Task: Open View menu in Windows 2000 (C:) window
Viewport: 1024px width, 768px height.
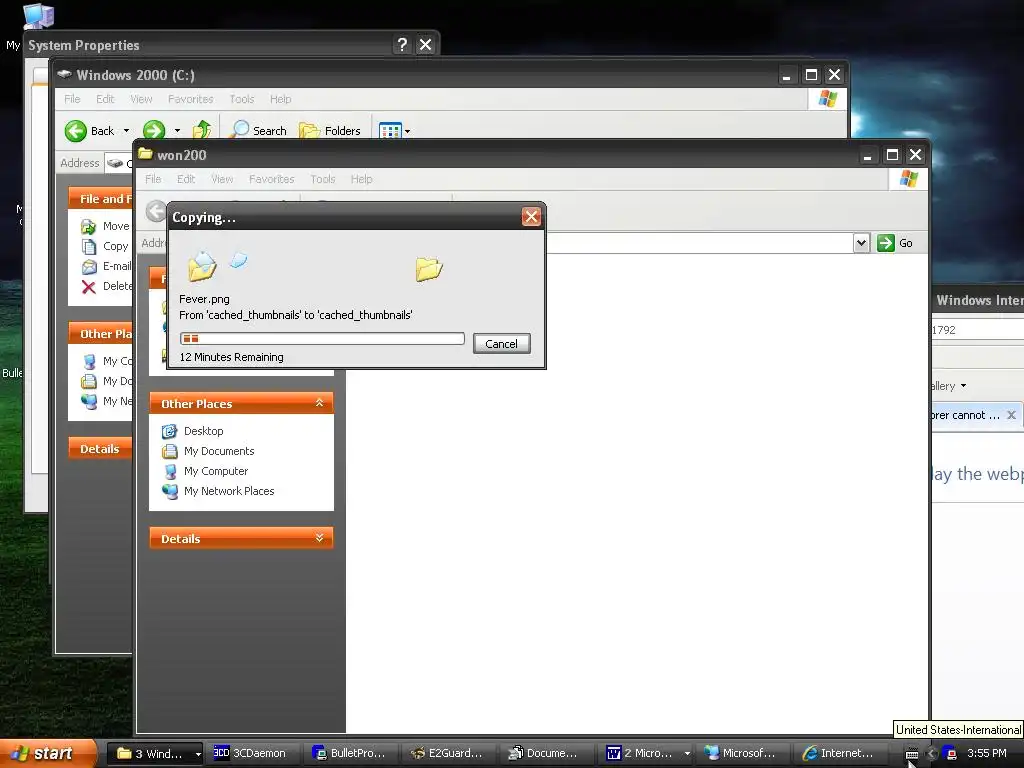Action: [x=141, y=99]
